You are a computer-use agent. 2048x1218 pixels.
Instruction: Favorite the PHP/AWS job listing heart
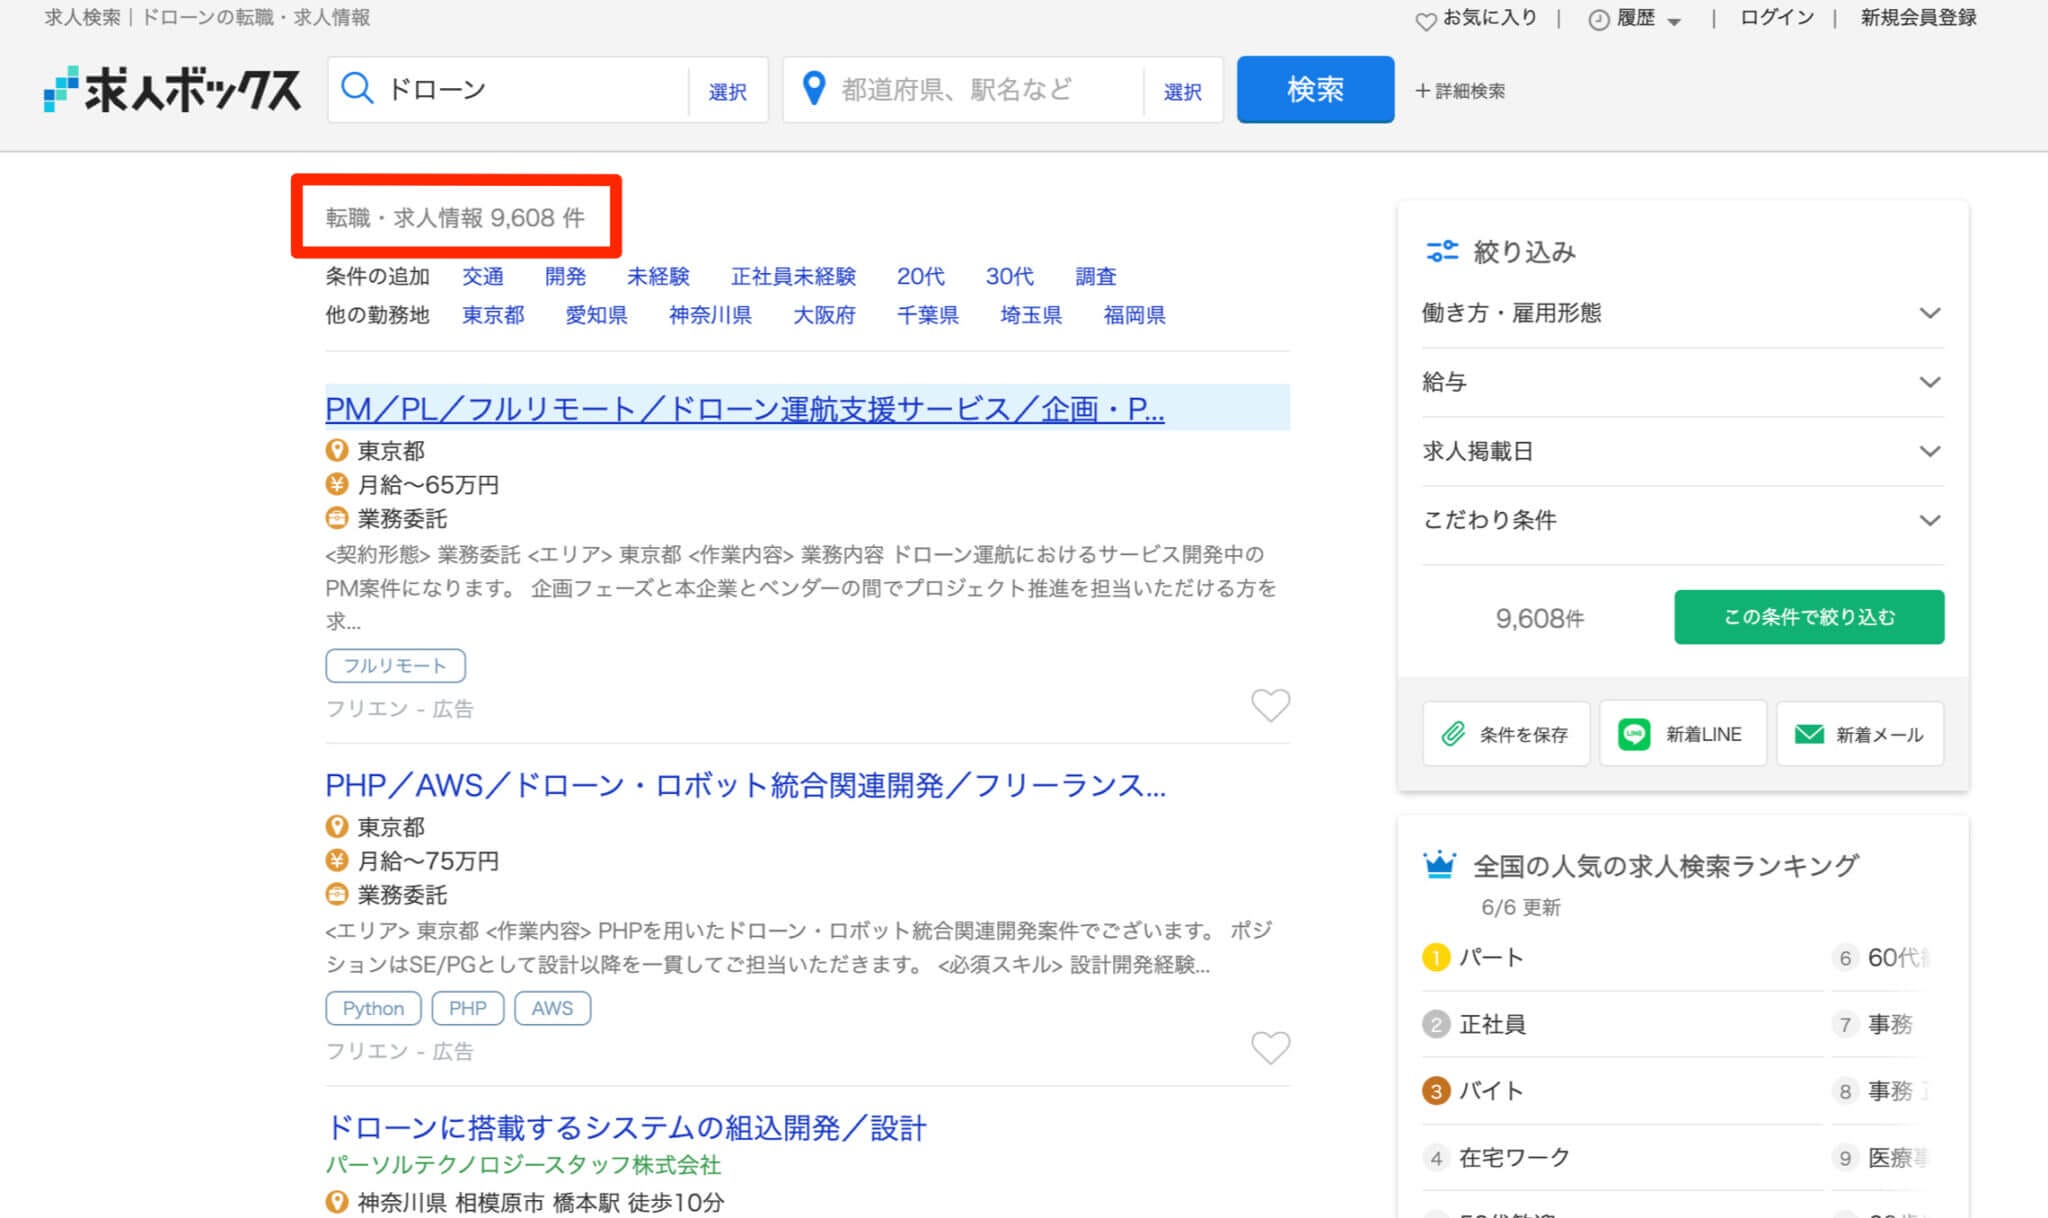coord(1270,1047)
